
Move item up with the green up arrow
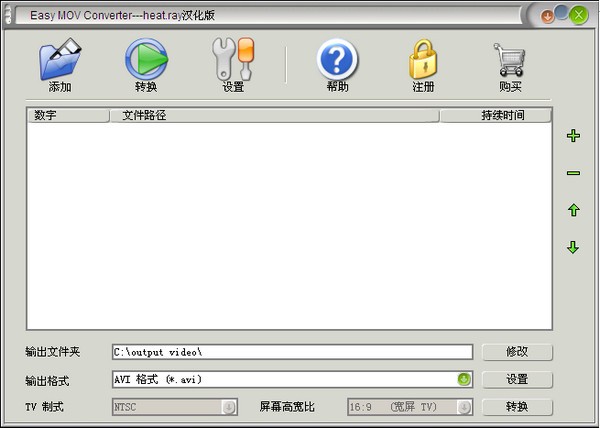573,210
